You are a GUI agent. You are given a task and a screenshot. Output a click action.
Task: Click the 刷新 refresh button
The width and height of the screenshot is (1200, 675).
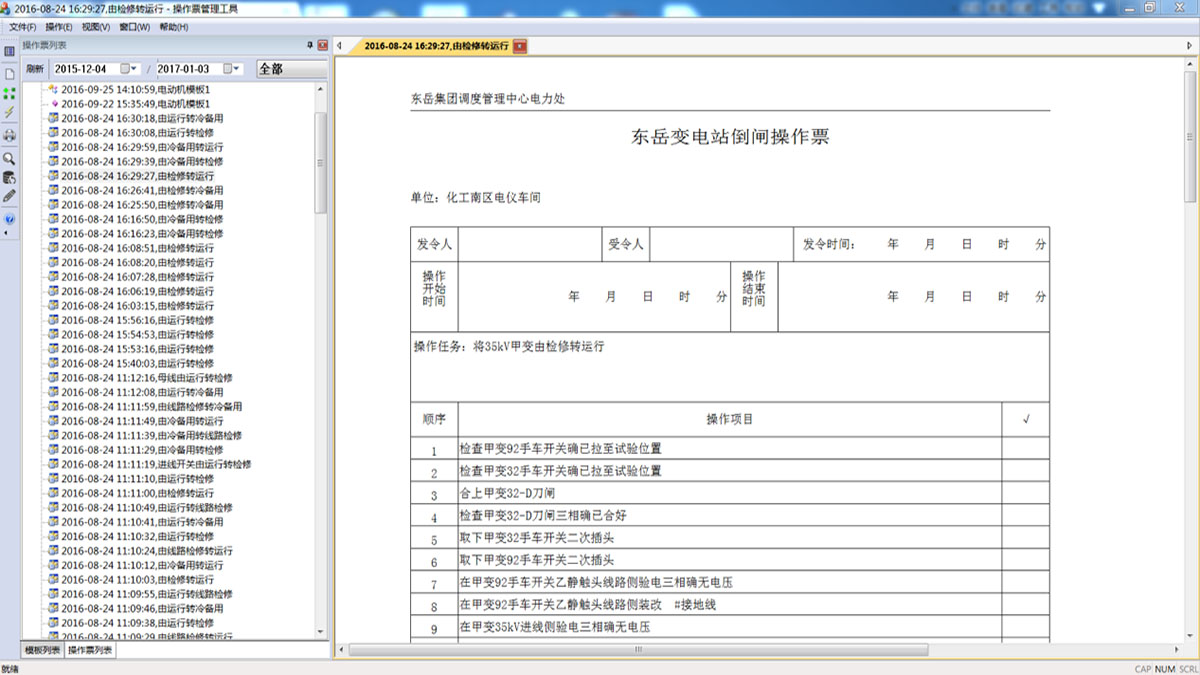point(35,69)
